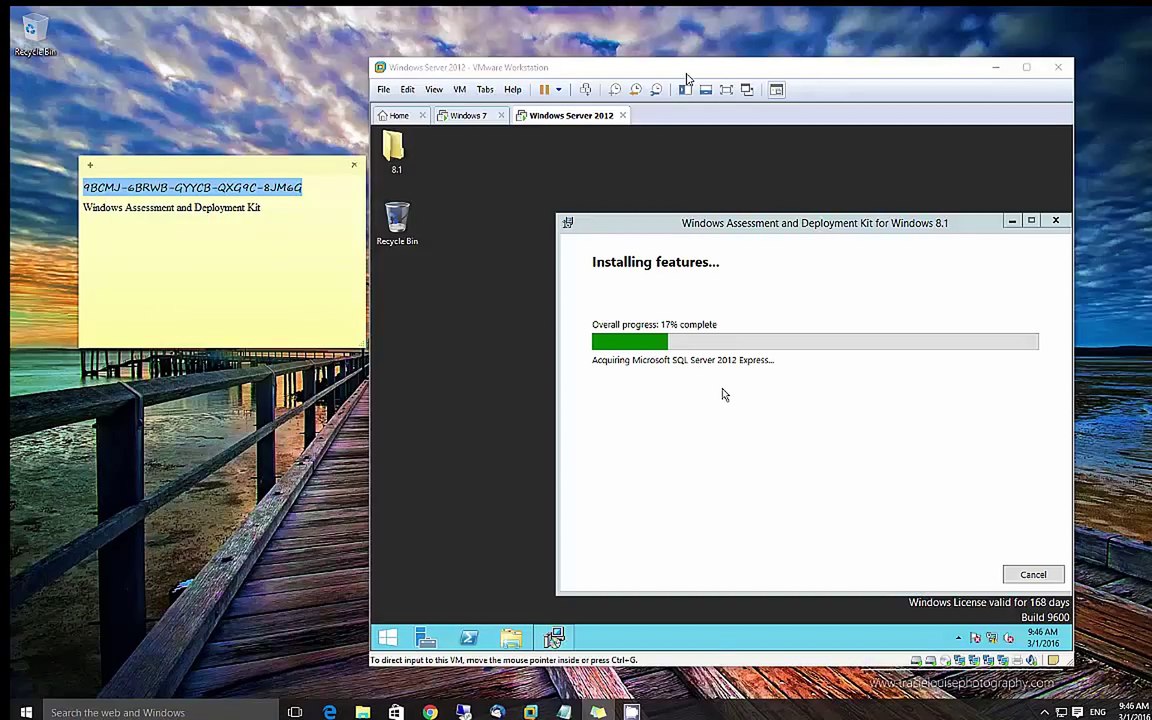
Task: Click the Search the web and Windows box
Action: [x=160, y=712]
